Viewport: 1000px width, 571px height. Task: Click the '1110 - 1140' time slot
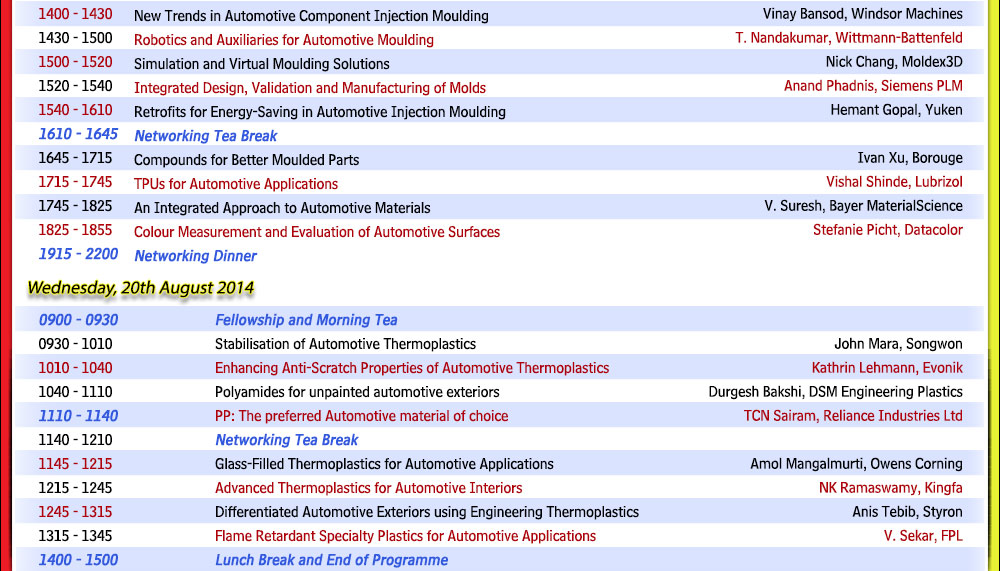[x=78, y=416]
